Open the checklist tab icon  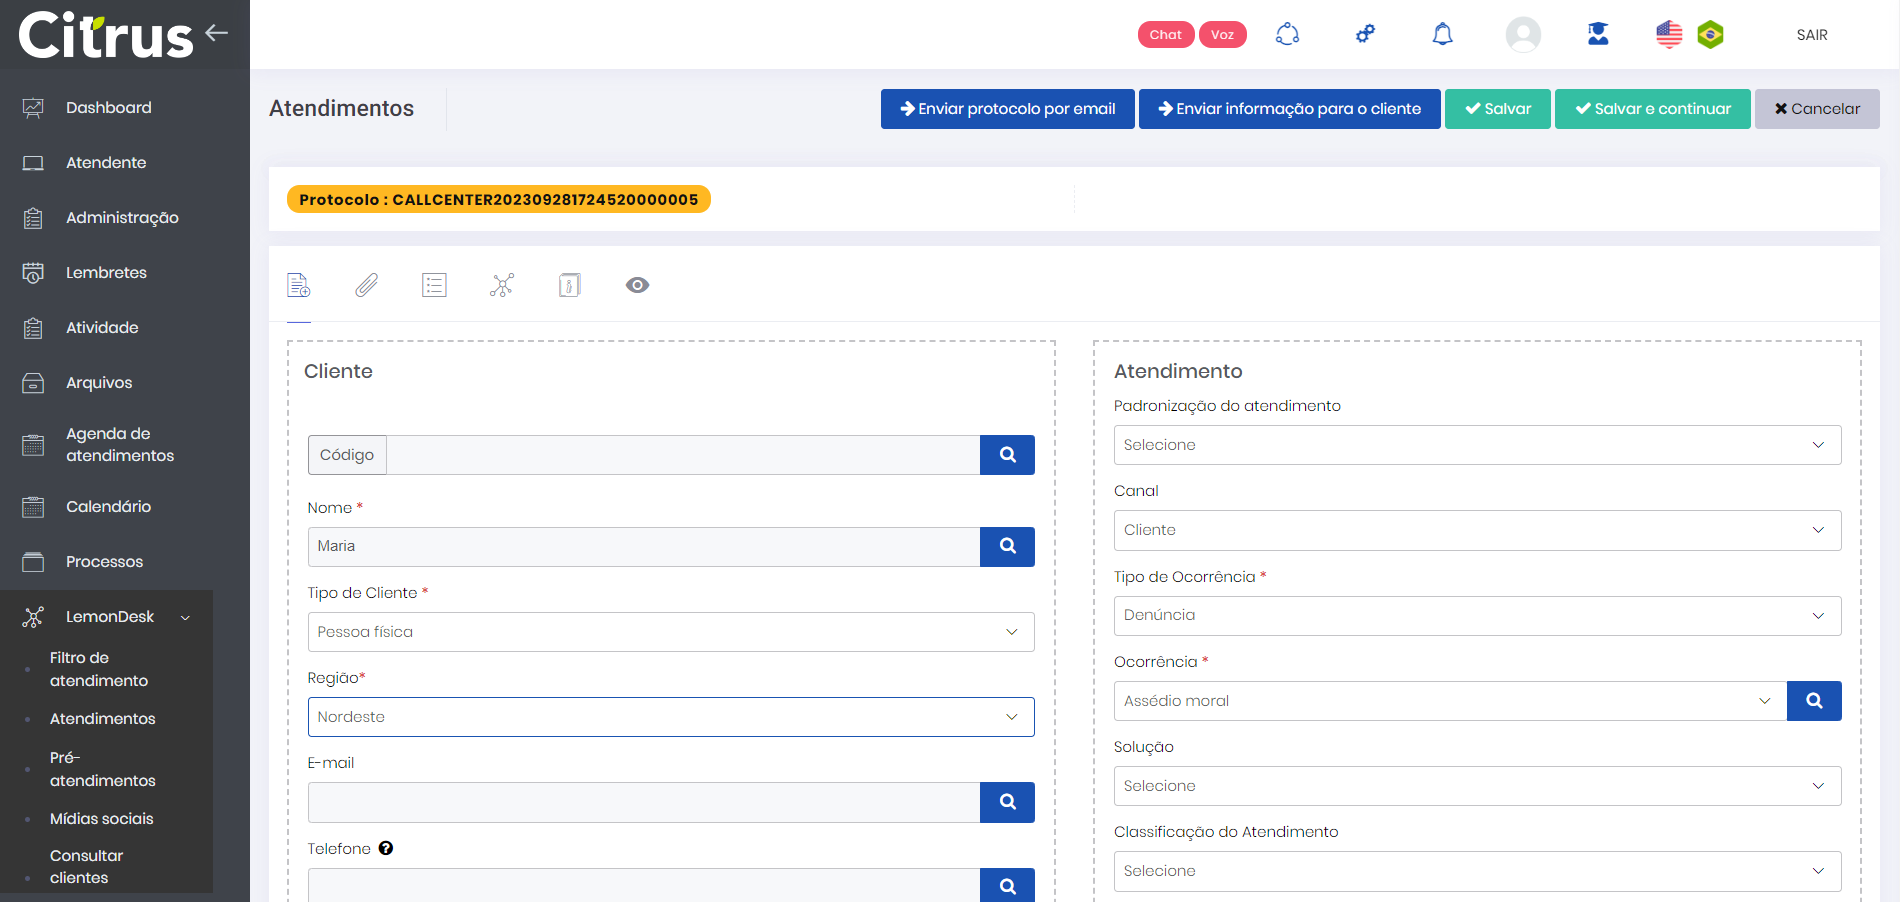coord(434,286)
